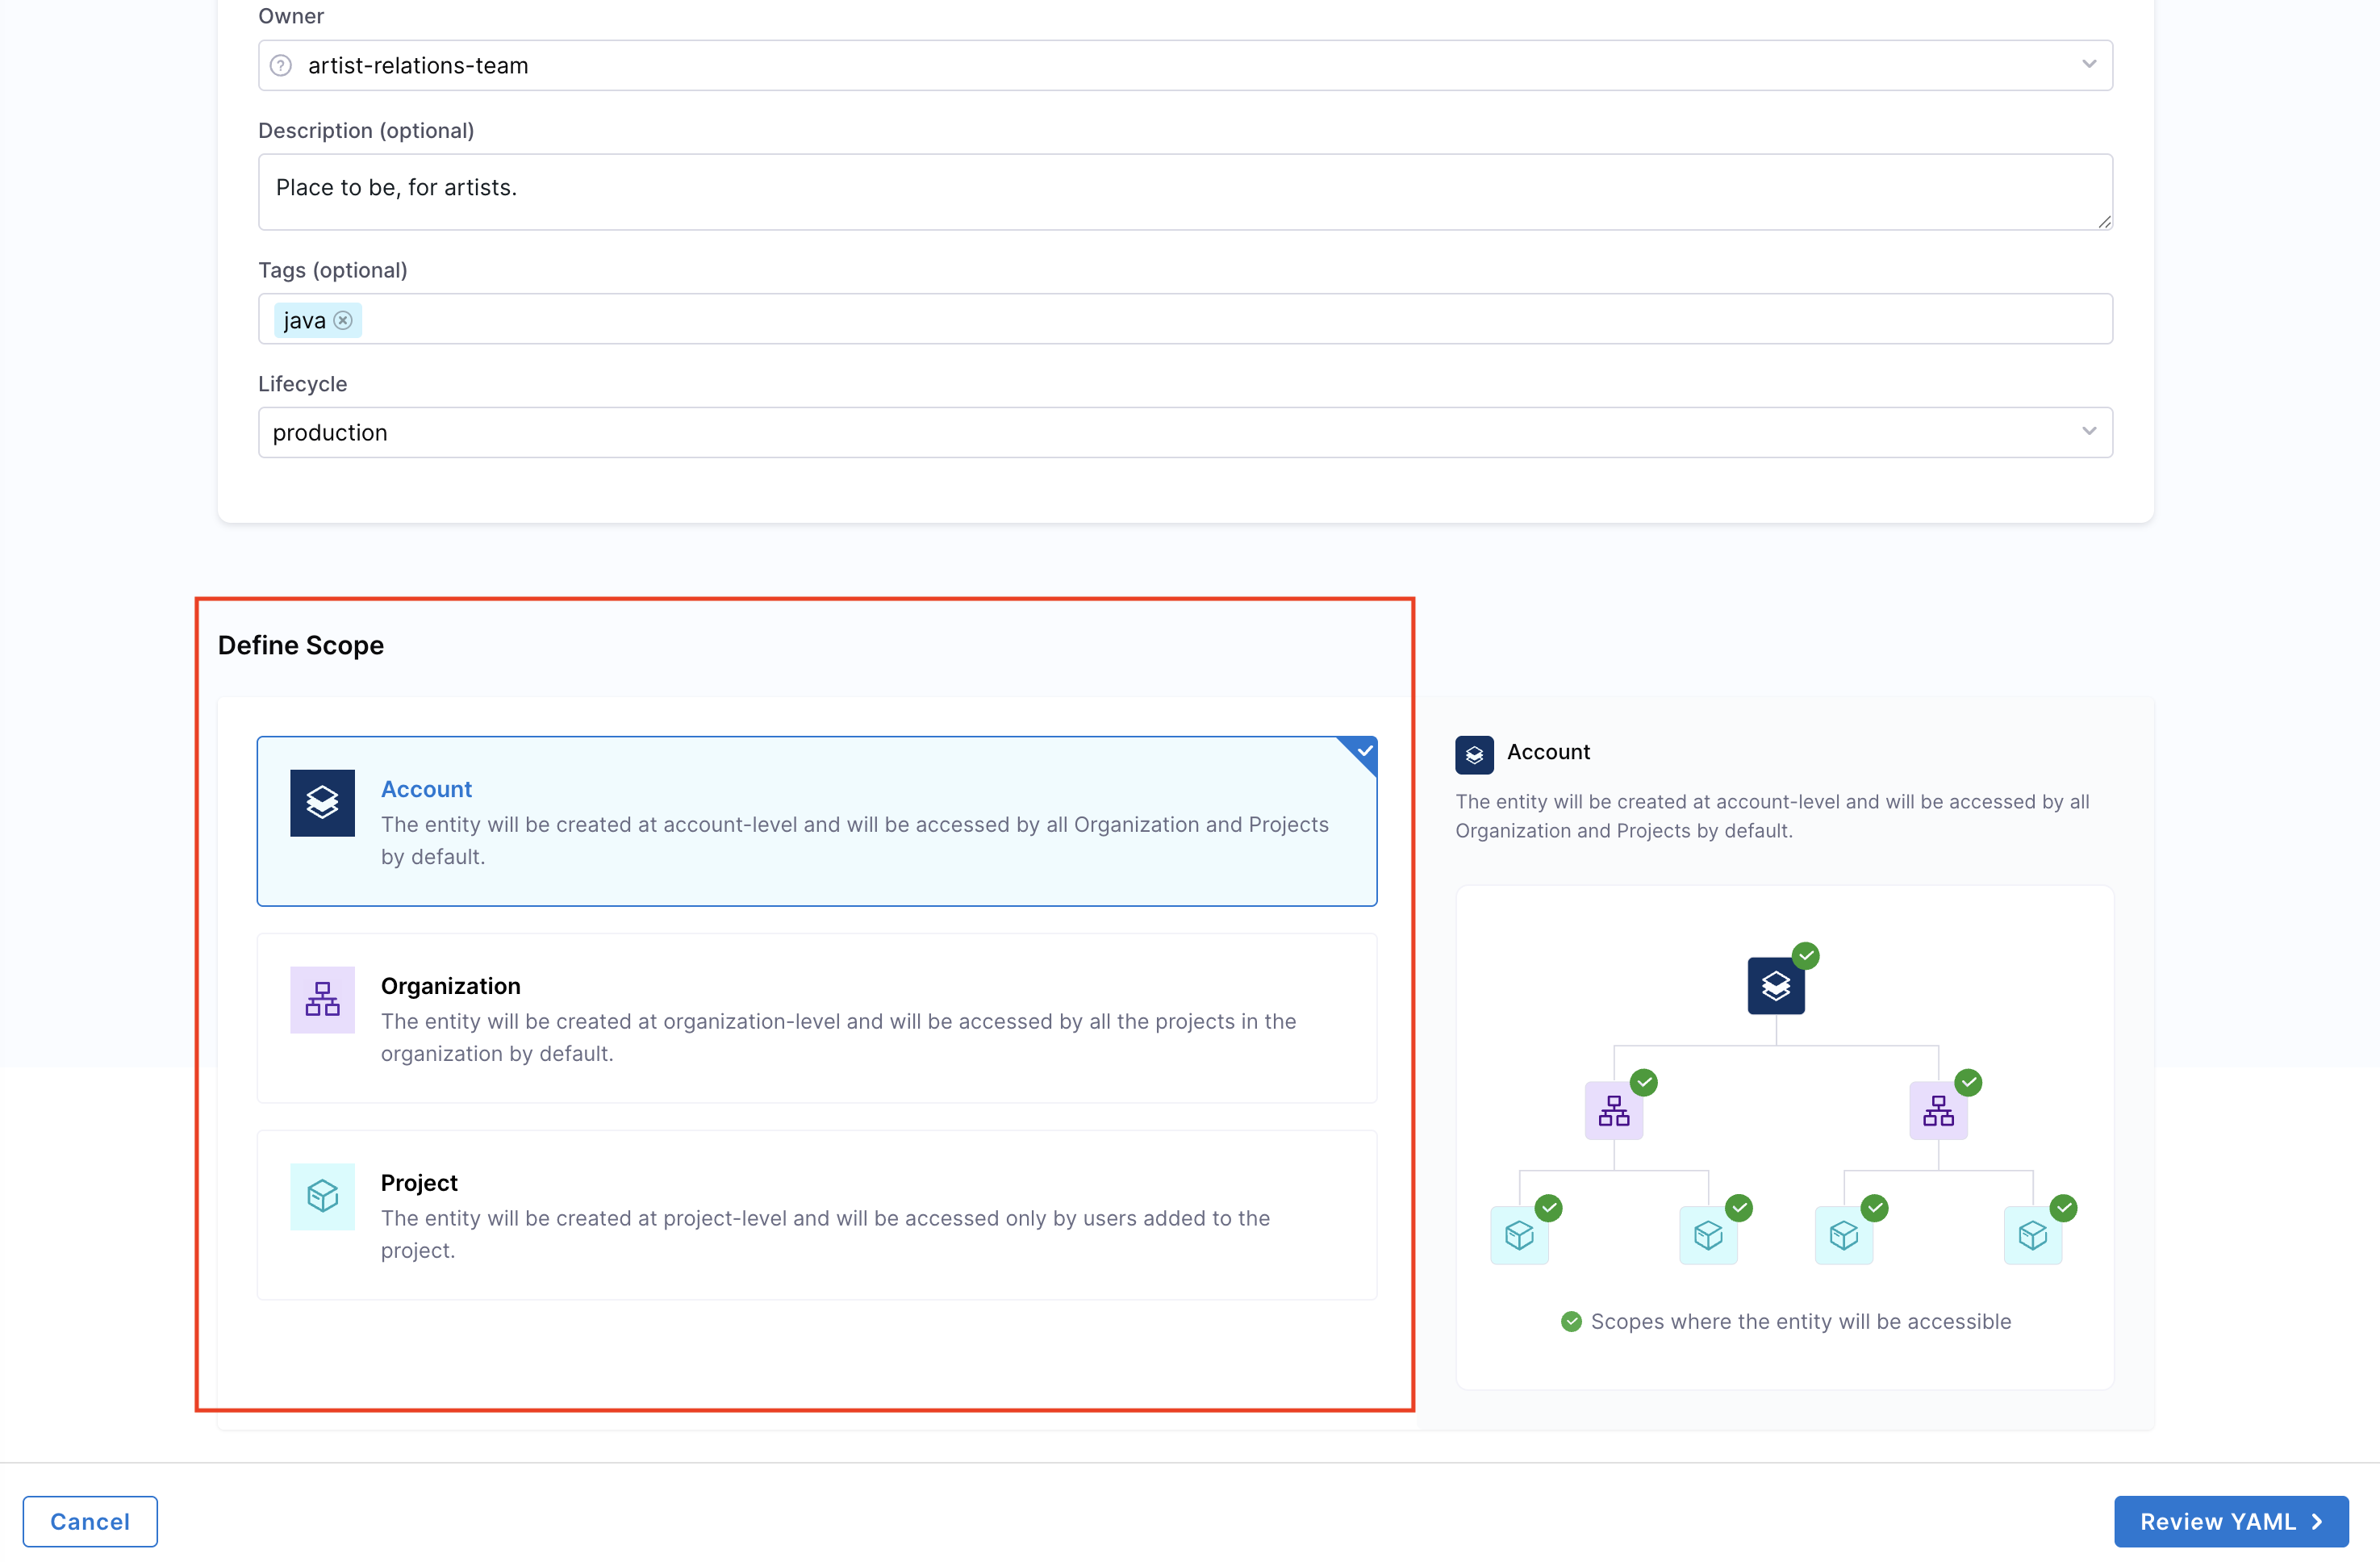Remove the java tag with its x icon
This screenshot has width=2380, height=1562.
(x=343, y=320)
